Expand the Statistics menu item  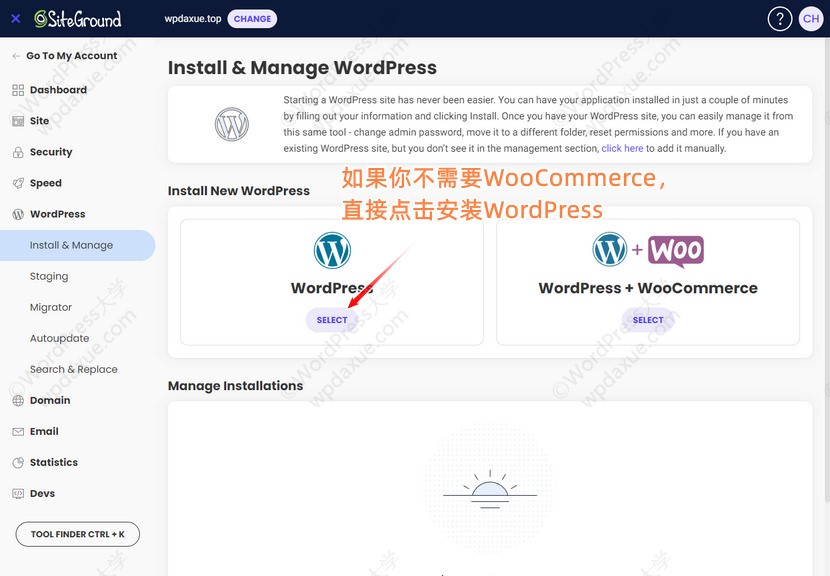tap(53, 462)
